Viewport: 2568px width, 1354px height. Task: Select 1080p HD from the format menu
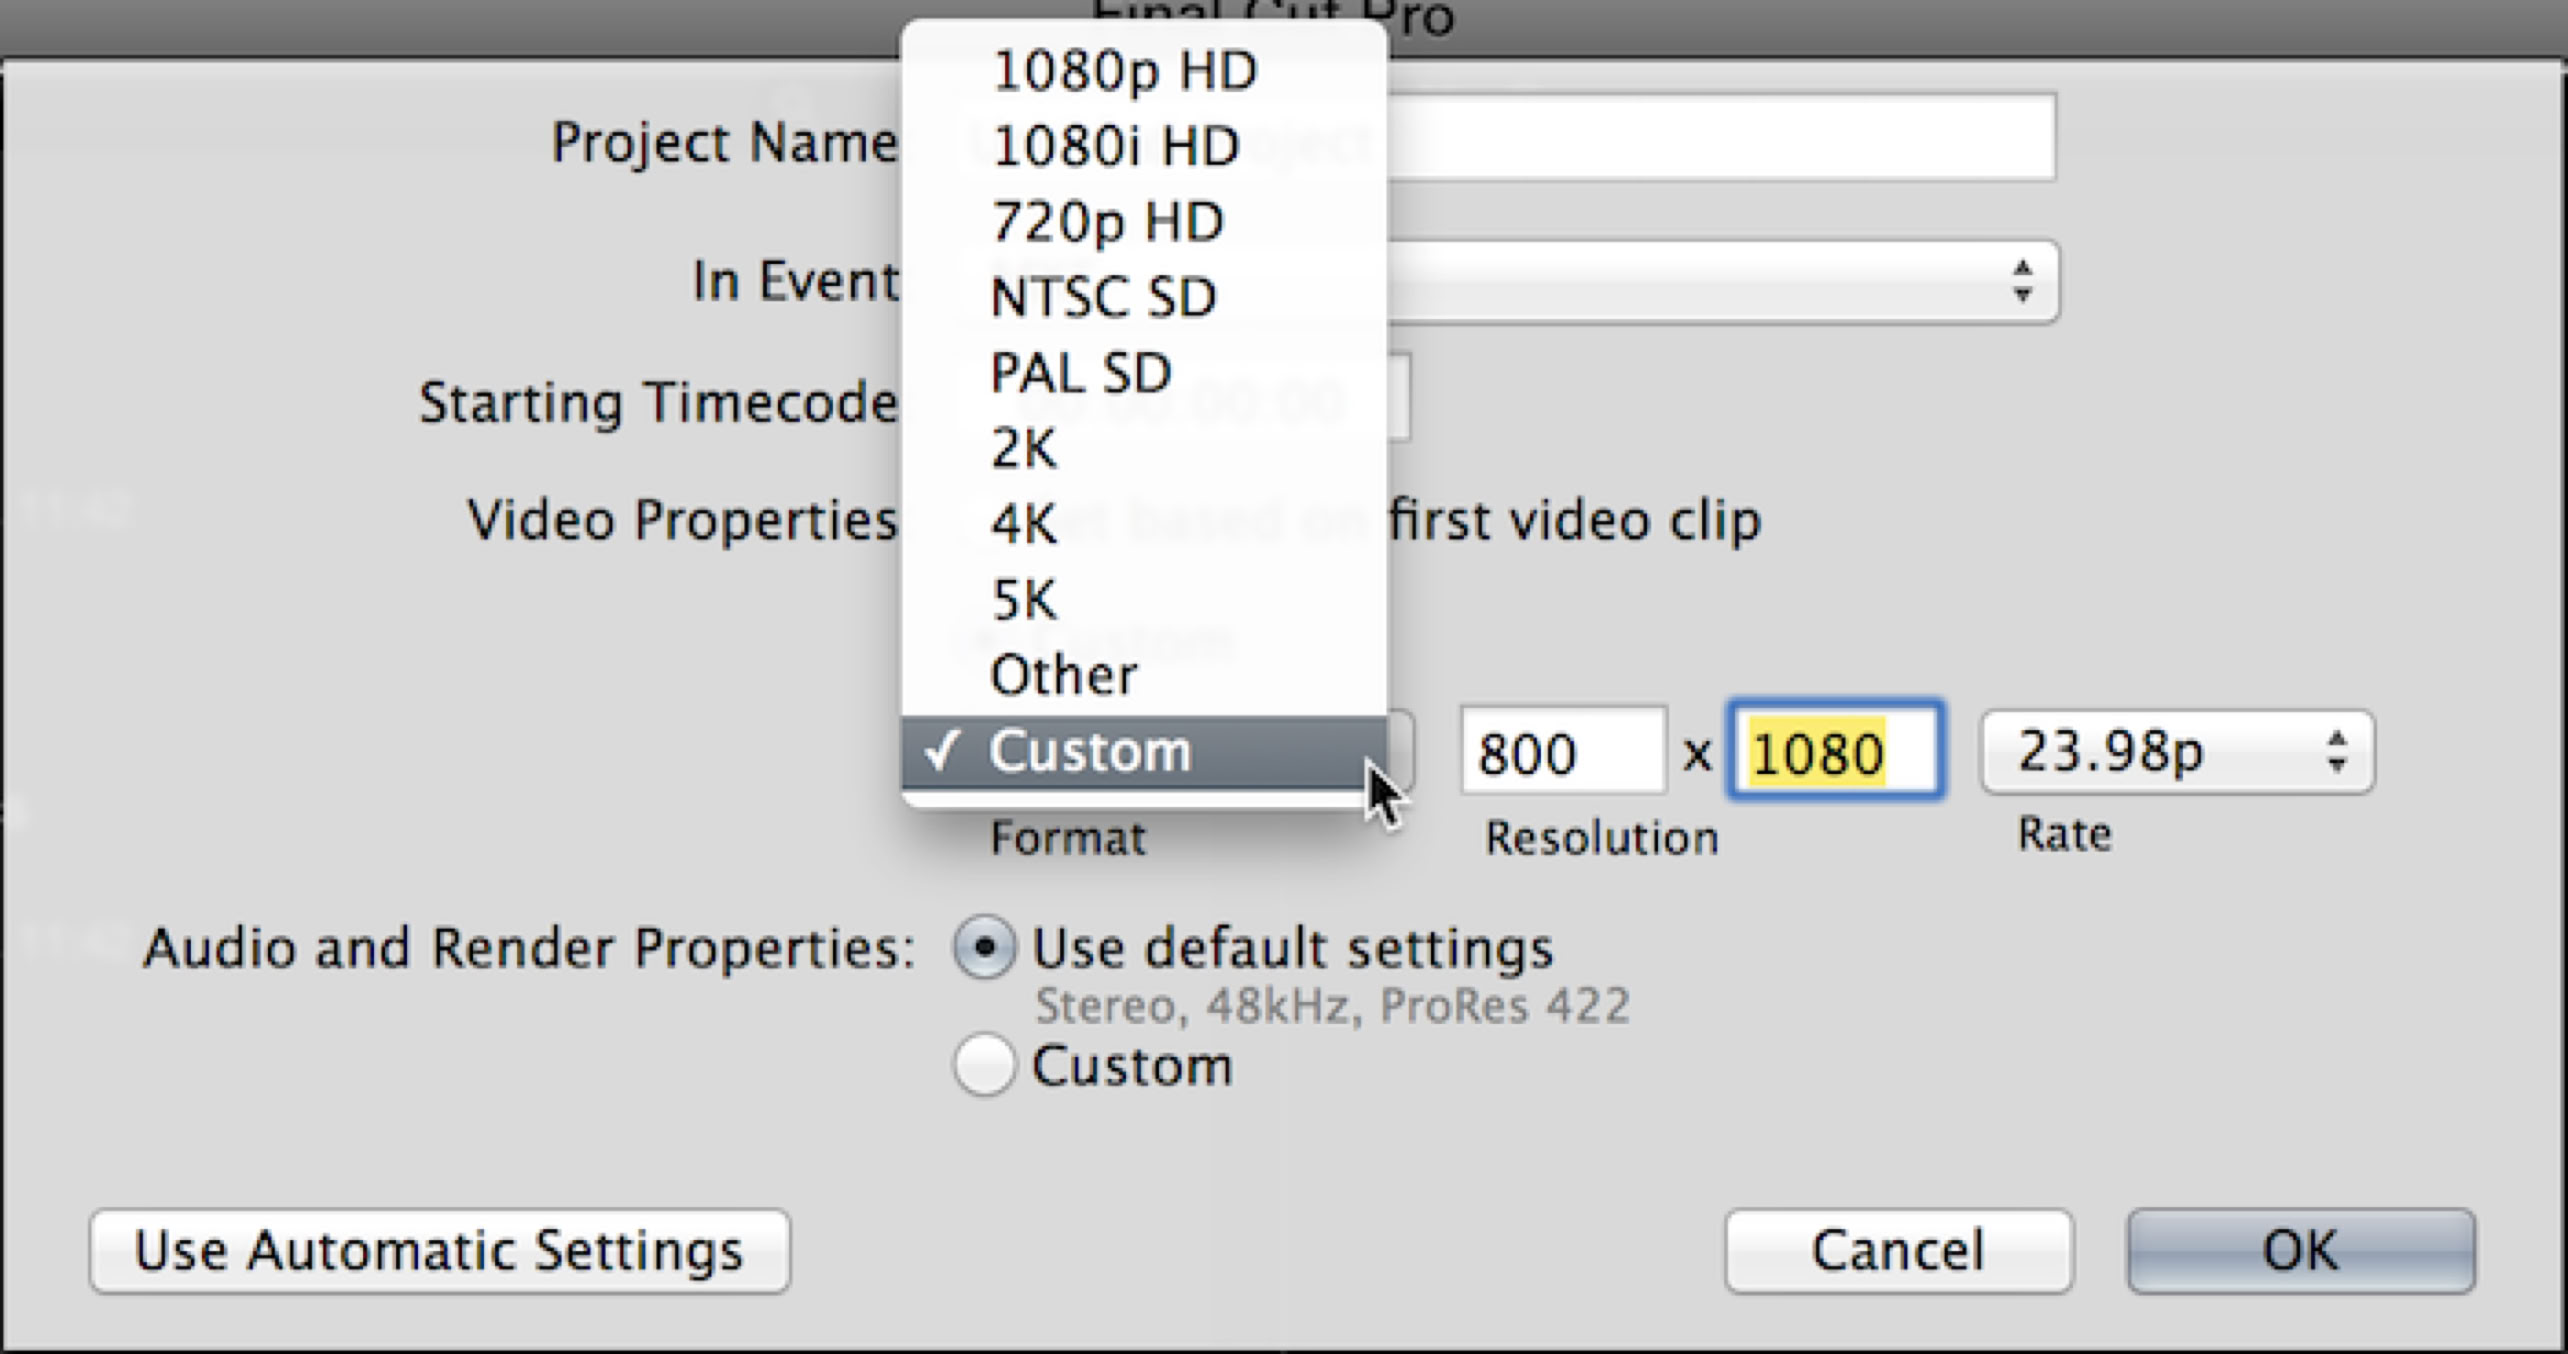(x=1124, y=72)
